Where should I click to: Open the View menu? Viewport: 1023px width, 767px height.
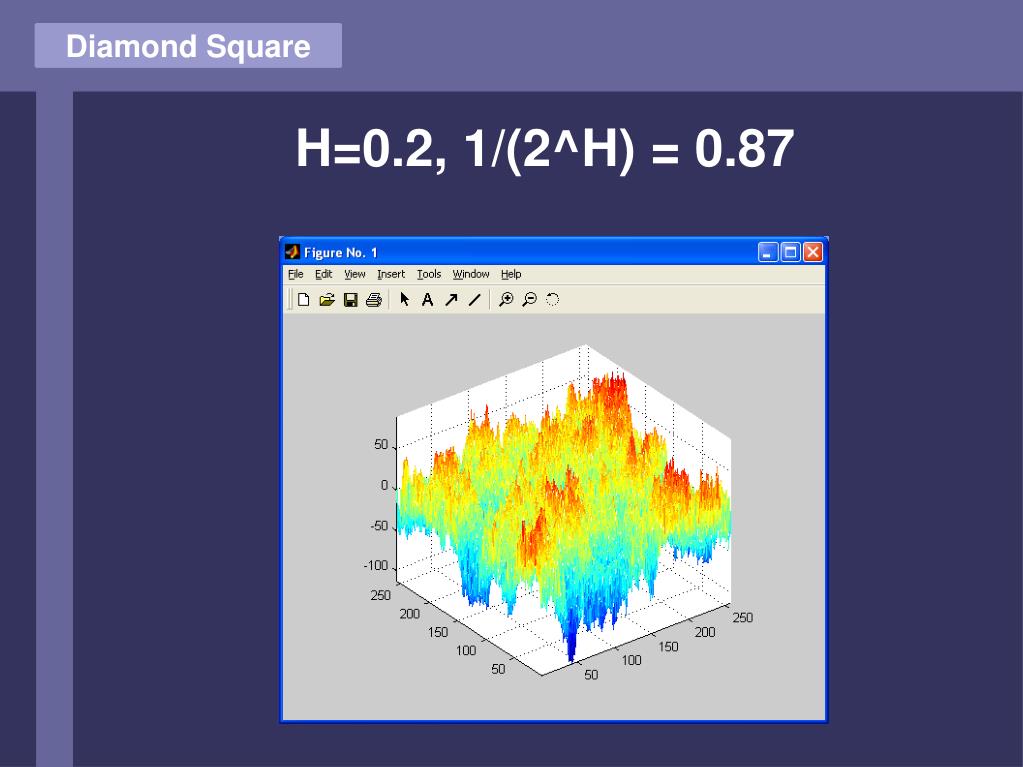pyautogui.click(x=355, y=274)
